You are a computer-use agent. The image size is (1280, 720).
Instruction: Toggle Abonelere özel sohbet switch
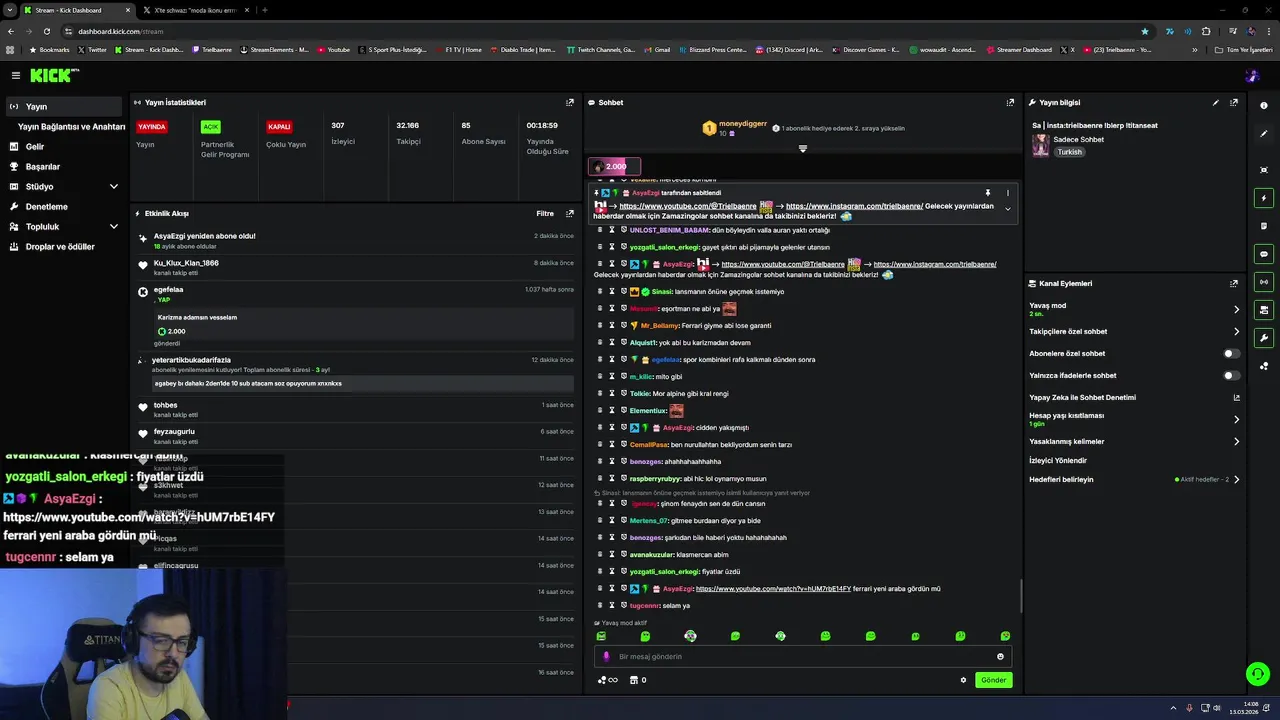[x=1232, y=353]
